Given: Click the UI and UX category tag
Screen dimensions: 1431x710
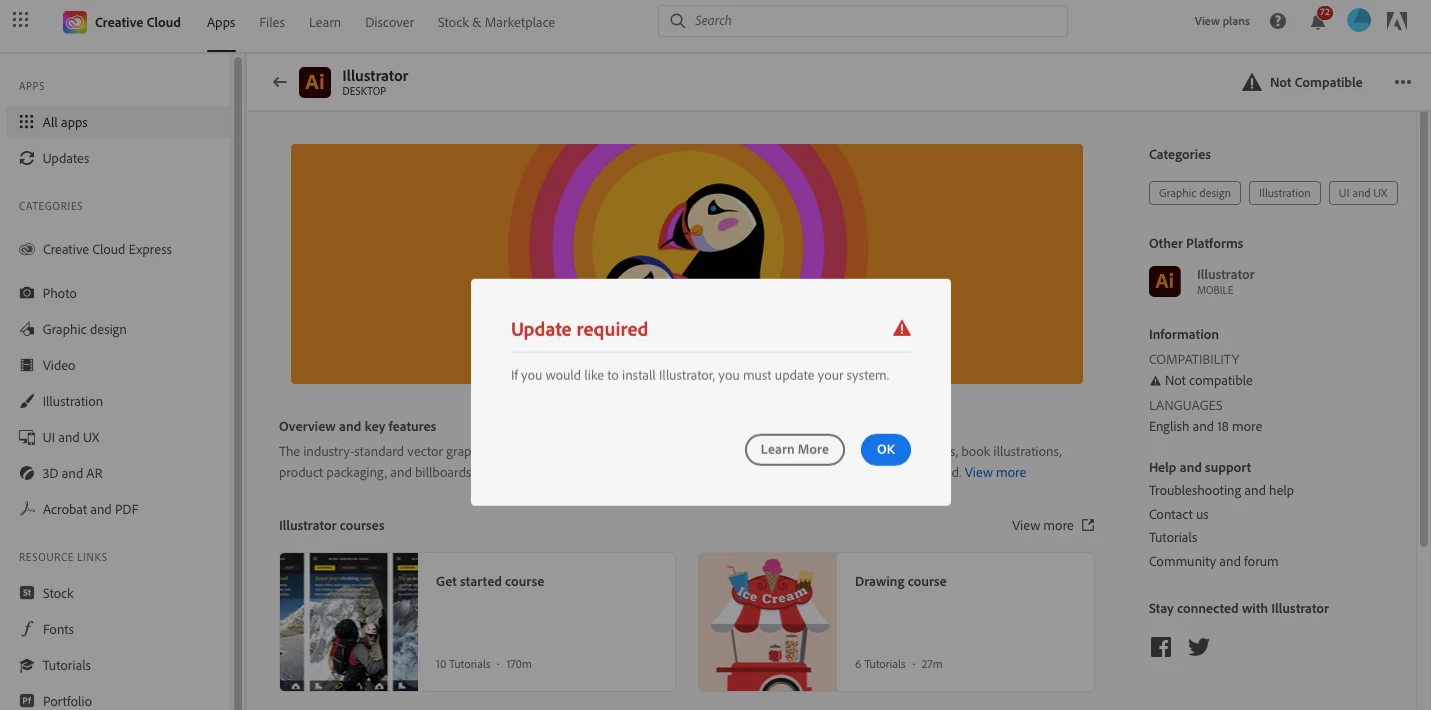Looking at the screenshot, I should click(1362, 193).
